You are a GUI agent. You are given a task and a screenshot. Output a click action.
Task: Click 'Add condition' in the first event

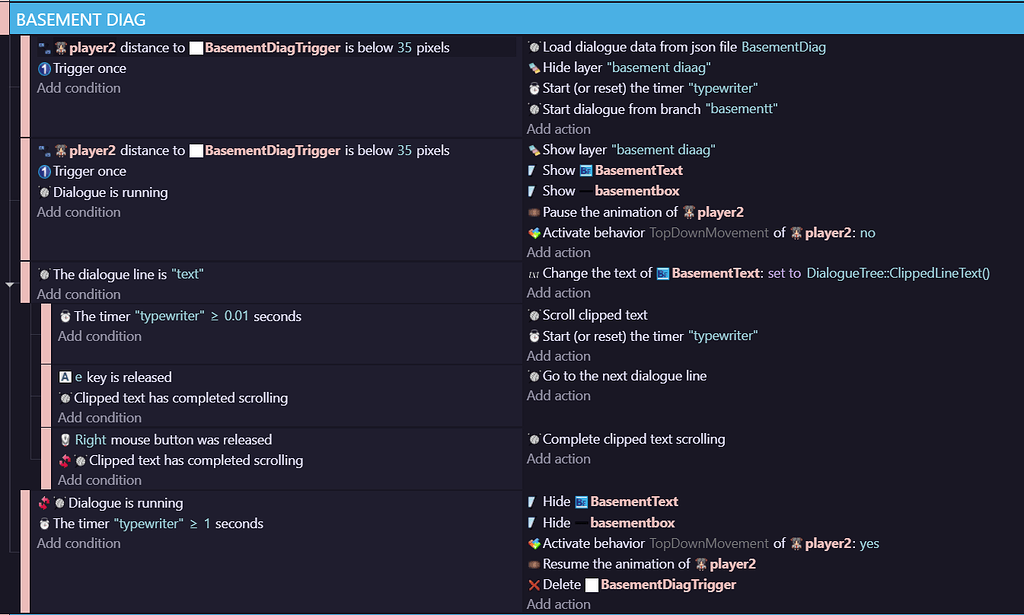(x=78, y=88)
